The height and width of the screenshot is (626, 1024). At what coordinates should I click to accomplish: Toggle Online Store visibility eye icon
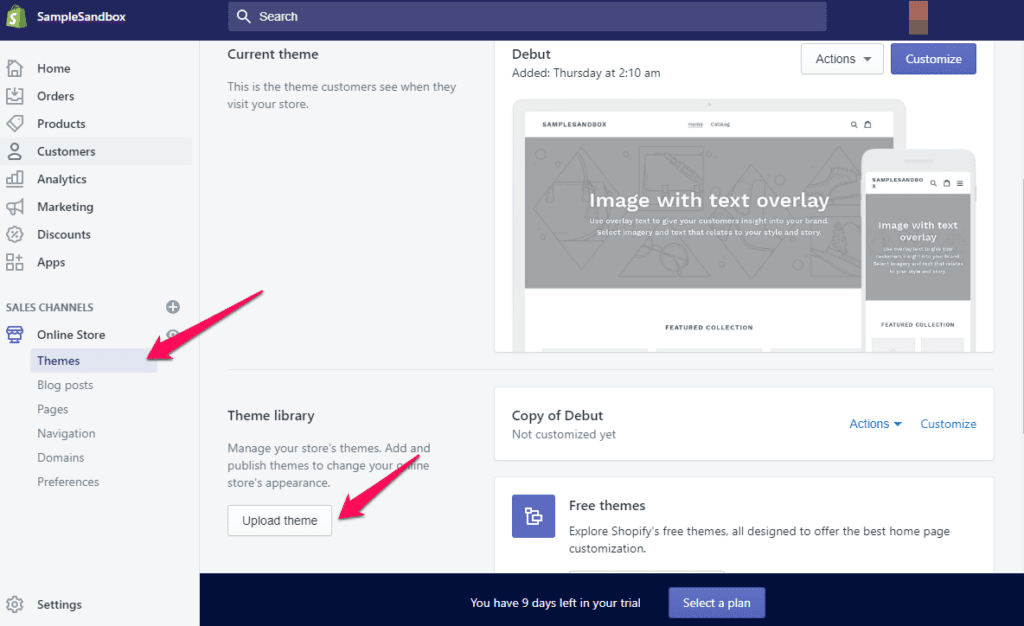coord(170,335)
